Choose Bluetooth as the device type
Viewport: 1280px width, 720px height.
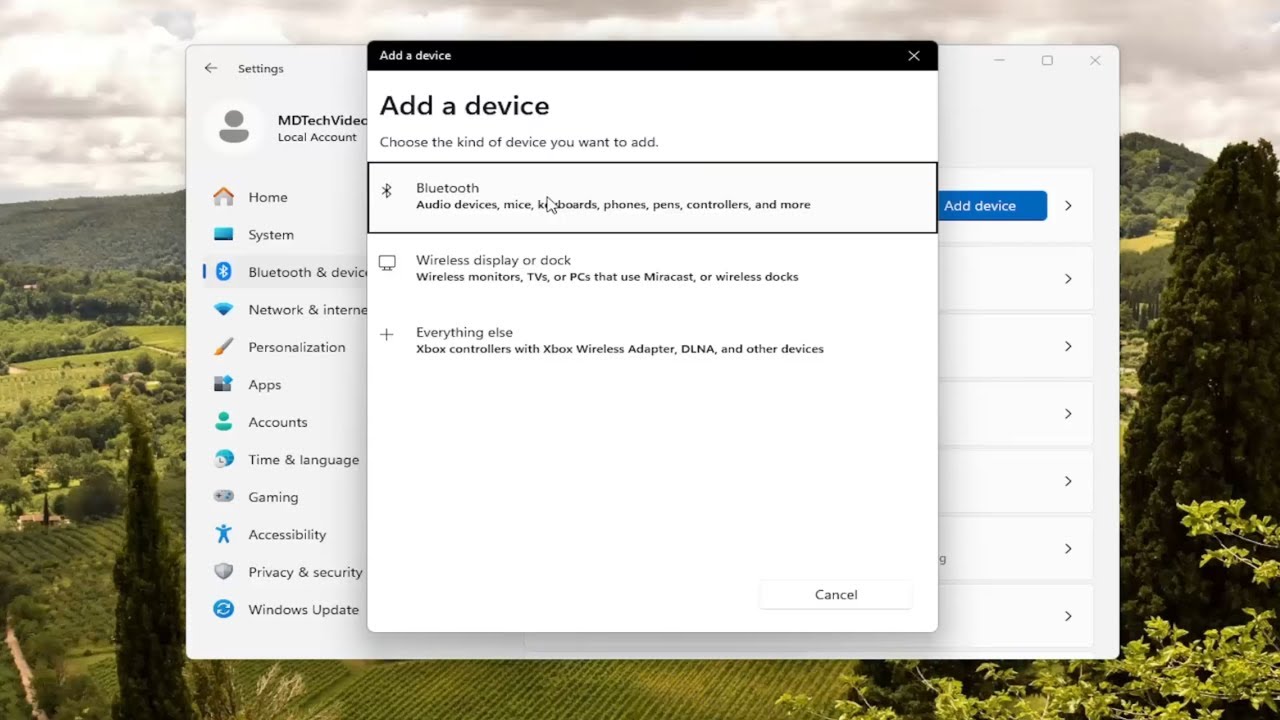[x=652, y=197]
